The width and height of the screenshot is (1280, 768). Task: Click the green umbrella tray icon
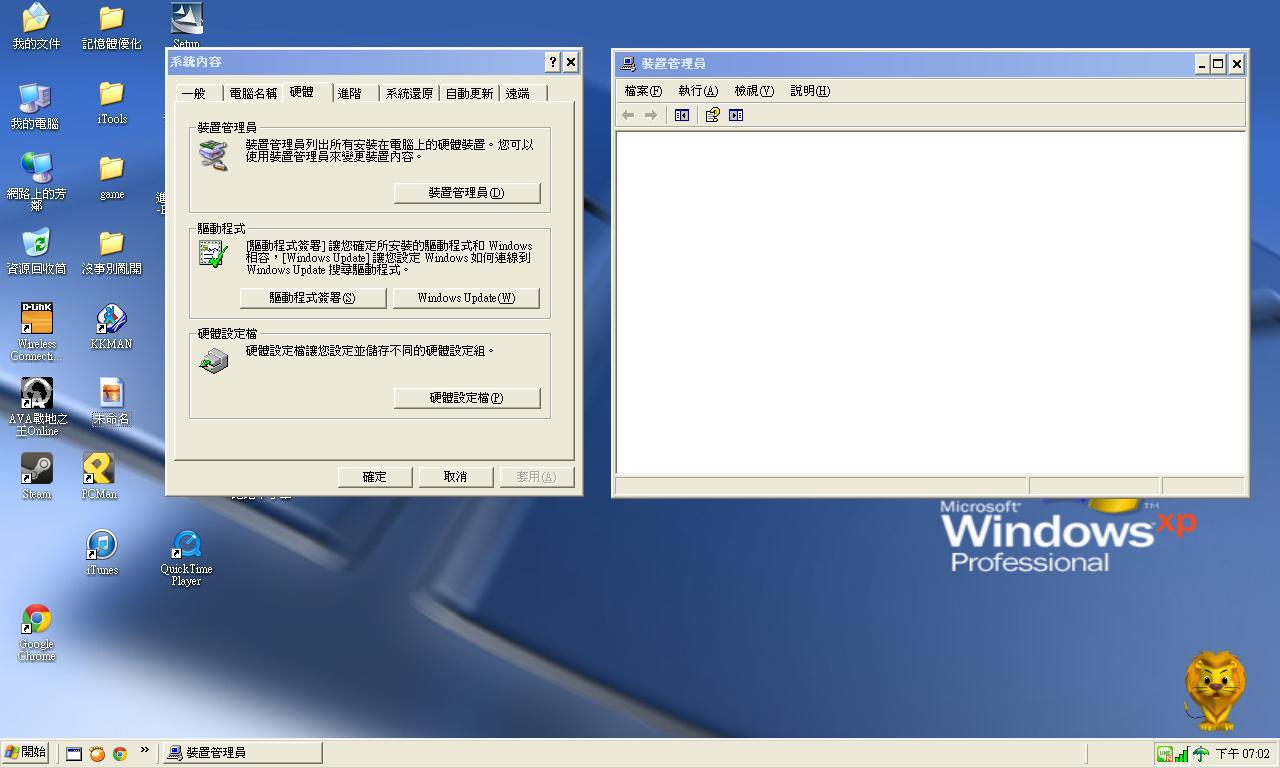coord(1201,755)
